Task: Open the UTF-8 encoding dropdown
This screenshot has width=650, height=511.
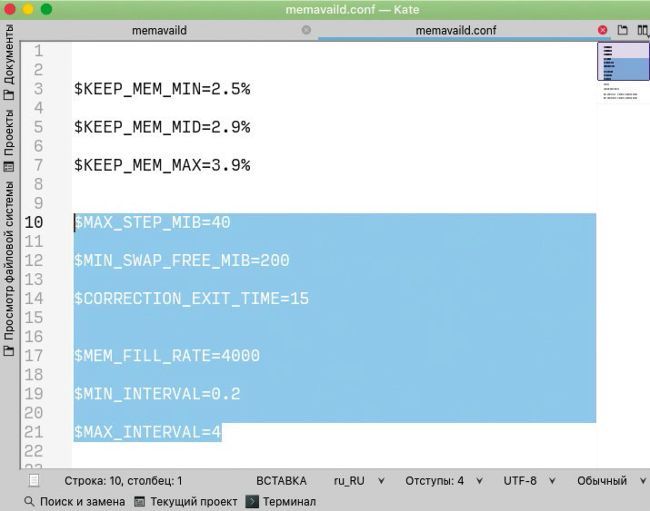Action: 528,481
